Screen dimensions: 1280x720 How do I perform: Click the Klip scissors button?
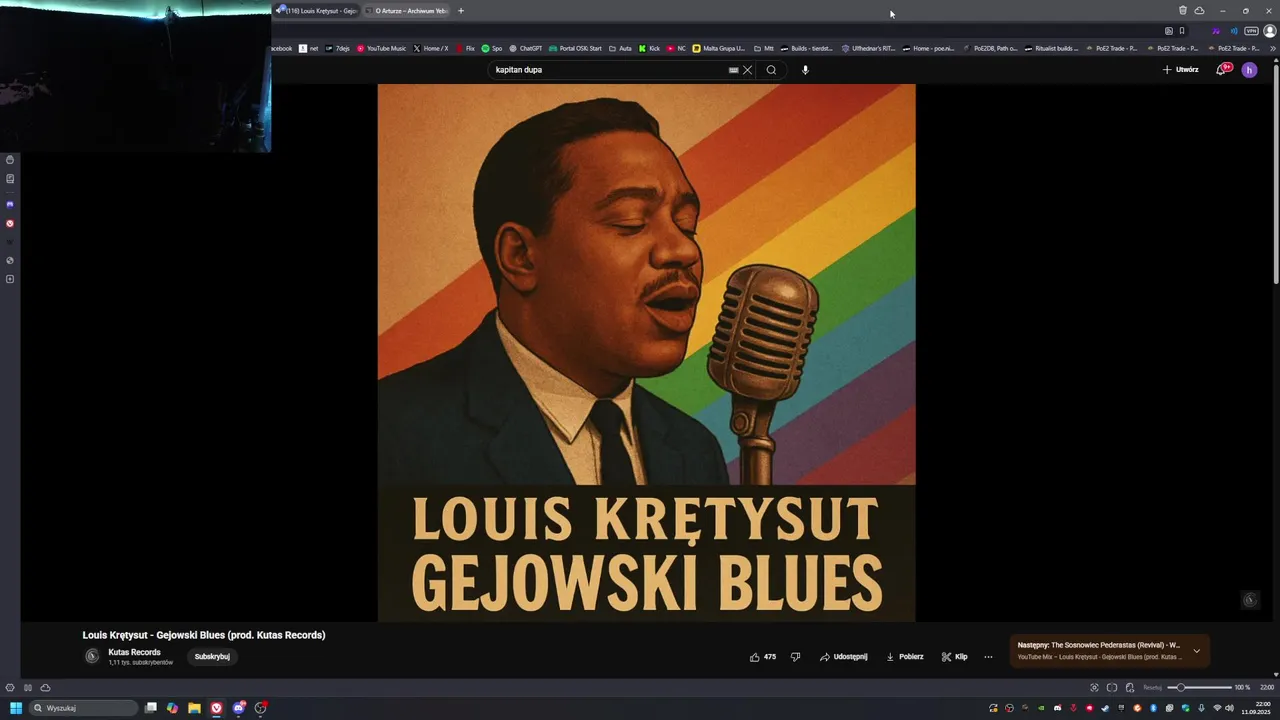[x=954, y=657]
